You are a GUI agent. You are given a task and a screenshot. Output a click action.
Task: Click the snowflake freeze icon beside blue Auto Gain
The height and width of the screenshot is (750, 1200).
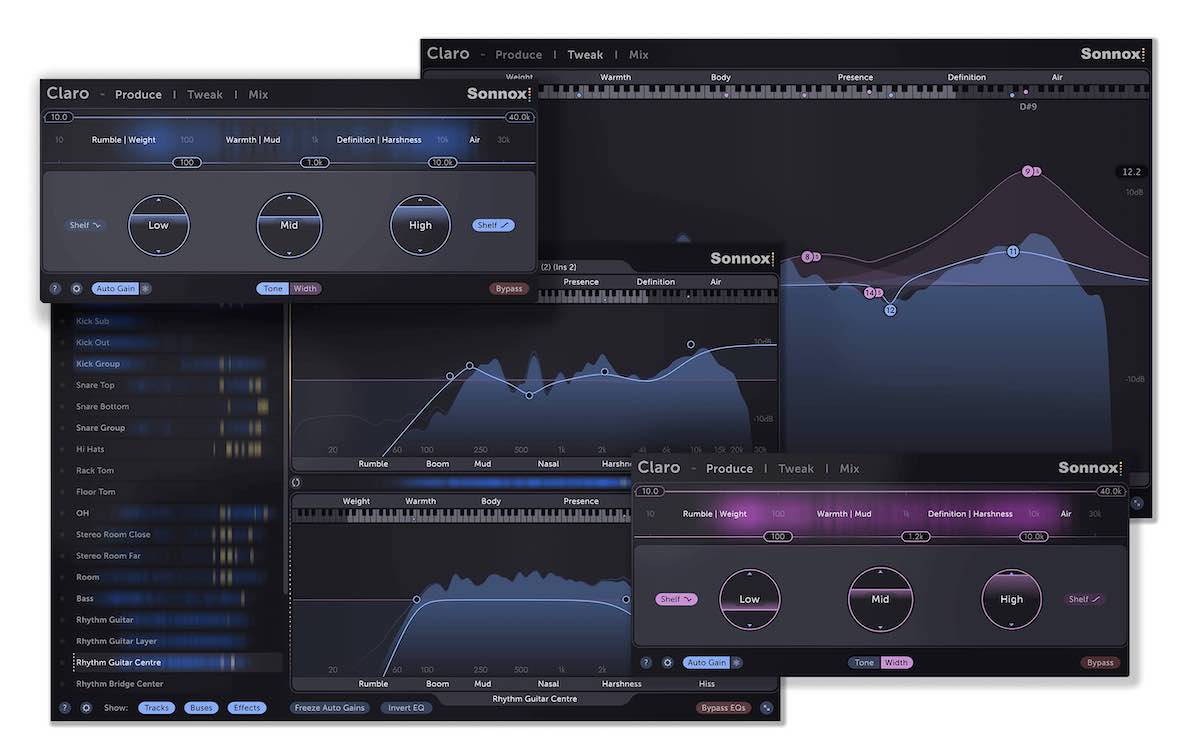click(146, 289)
